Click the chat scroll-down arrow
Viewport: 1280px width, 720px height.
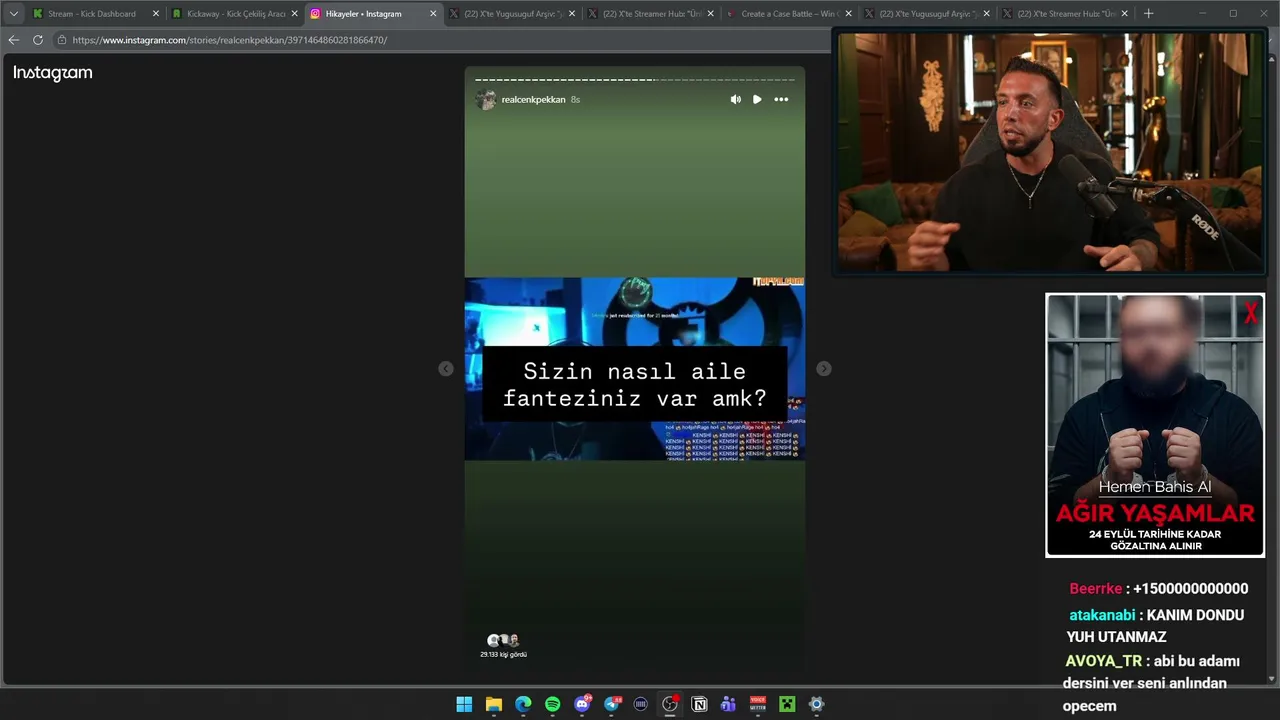coord(1271,679)
